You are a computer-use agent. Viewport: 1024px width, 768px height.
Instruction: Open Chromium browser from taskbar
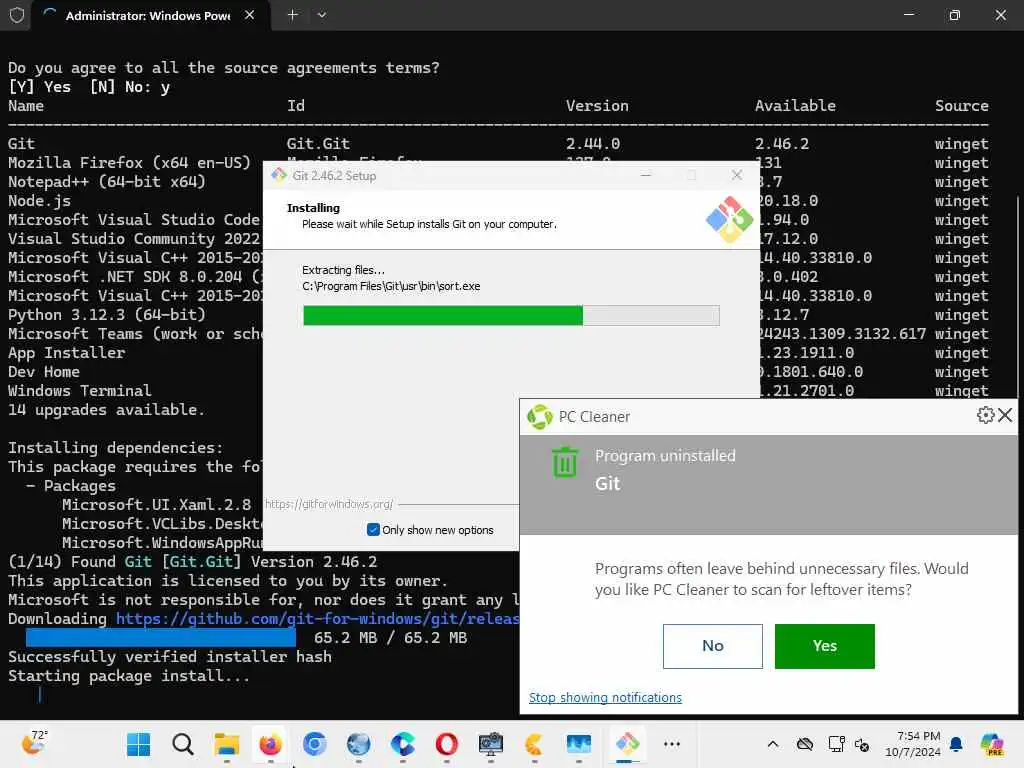click(314, 744)
